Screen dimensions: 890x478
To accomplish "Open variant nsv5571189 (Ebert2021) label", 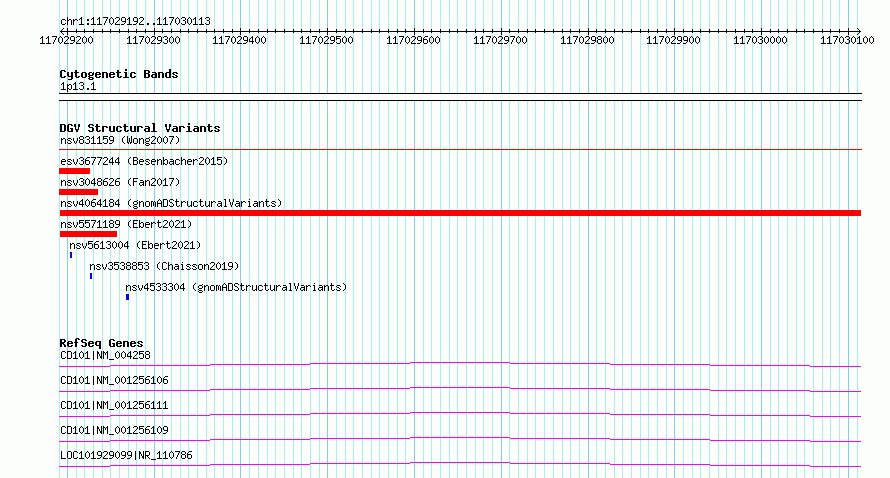I will [126, 224].
